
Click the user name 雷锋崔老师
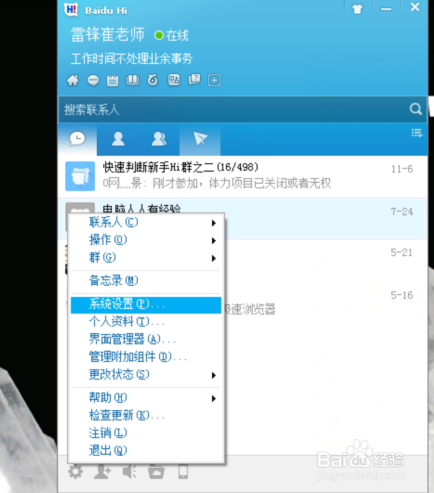[x=107, y=35]
